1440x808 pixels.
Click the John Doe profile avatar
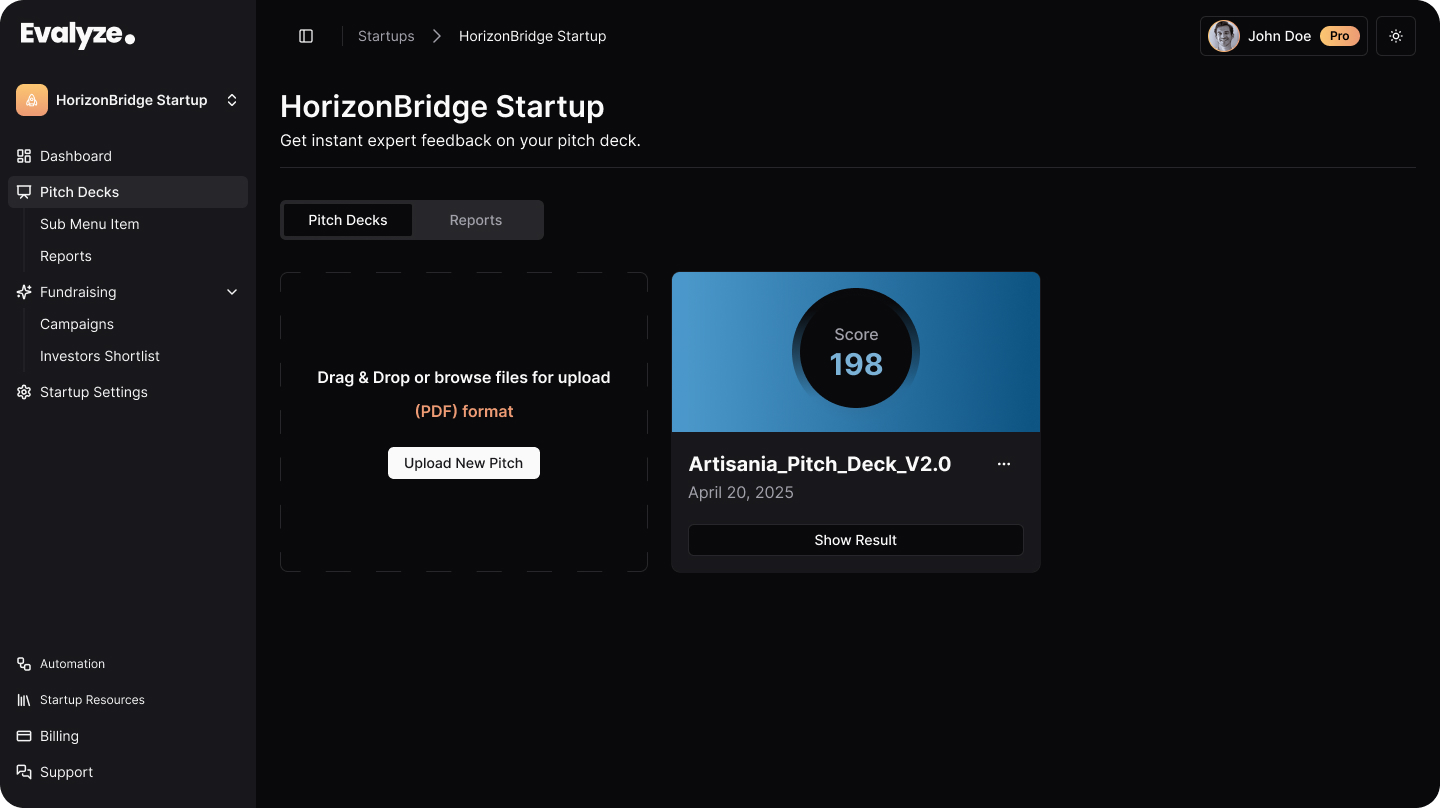[x=1224, y=36]
